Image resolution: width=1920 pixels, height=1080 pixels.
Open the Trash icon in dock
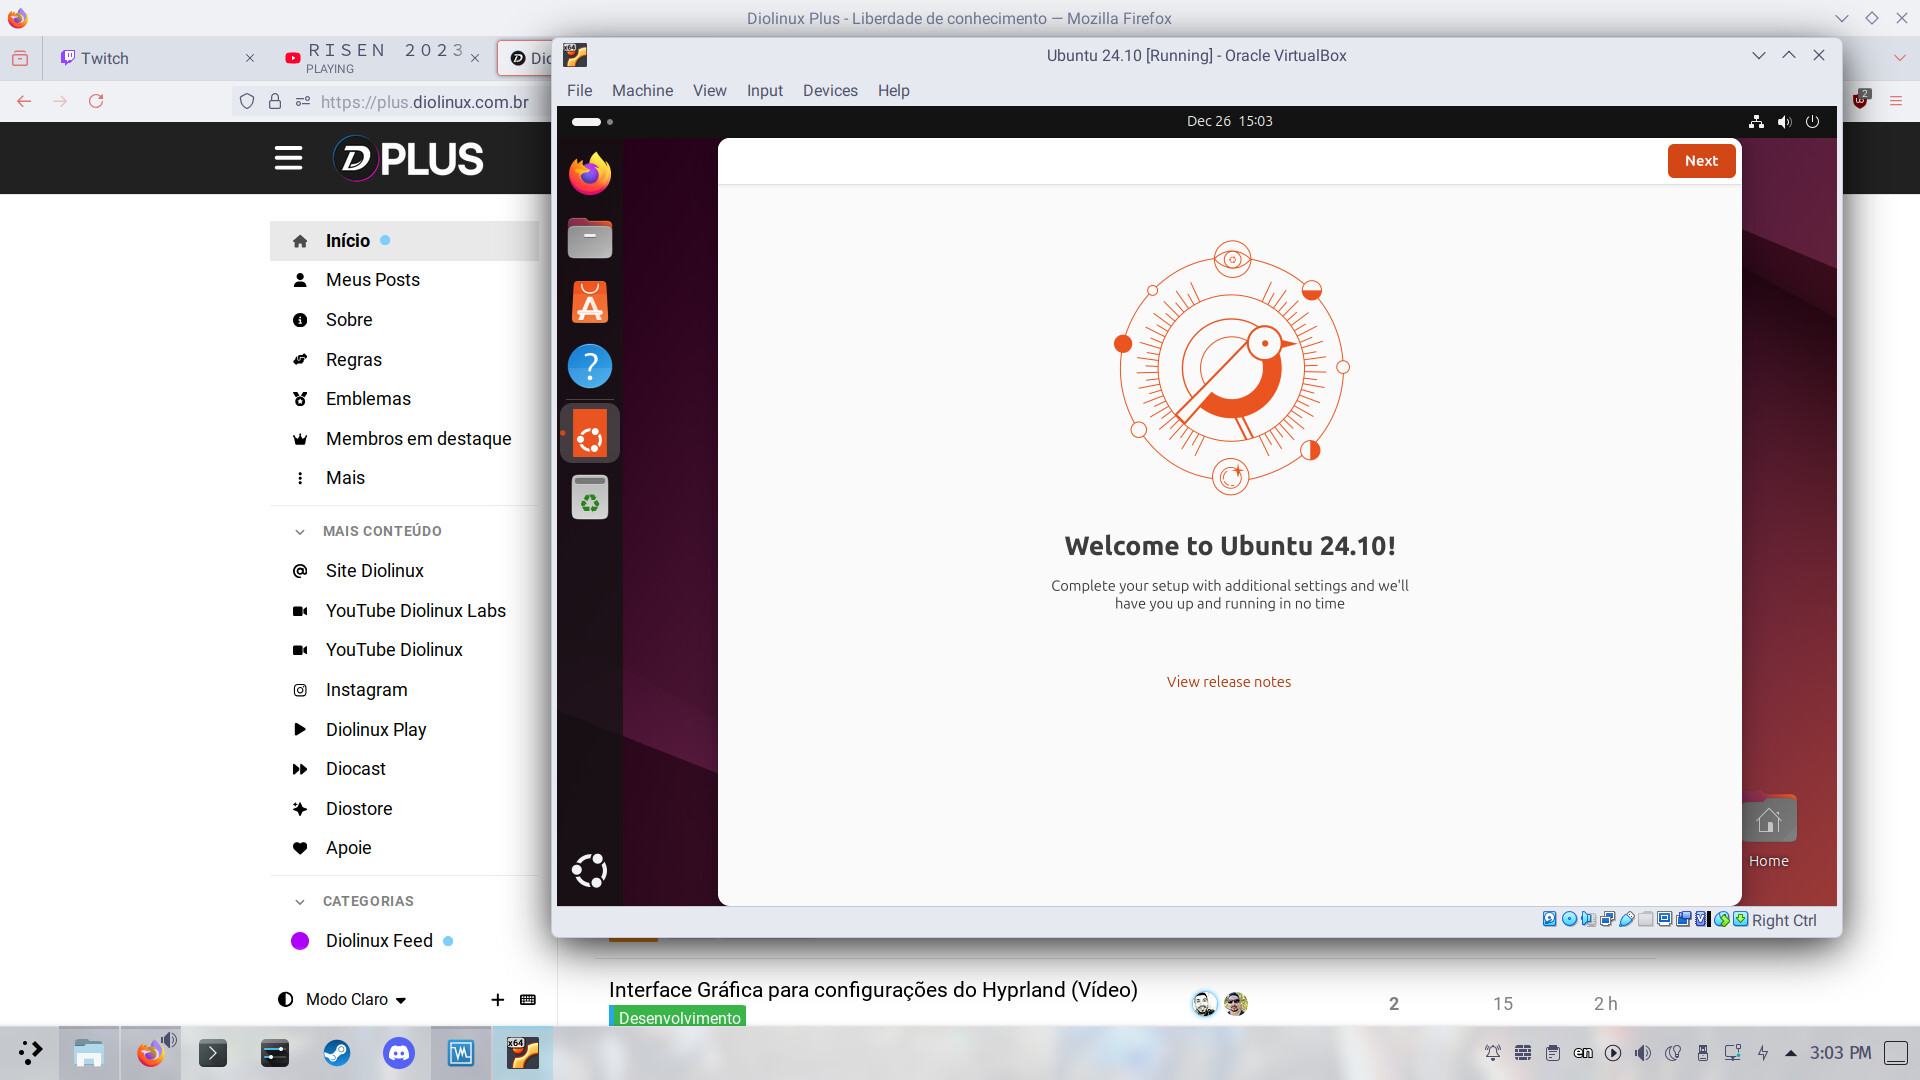590,497
